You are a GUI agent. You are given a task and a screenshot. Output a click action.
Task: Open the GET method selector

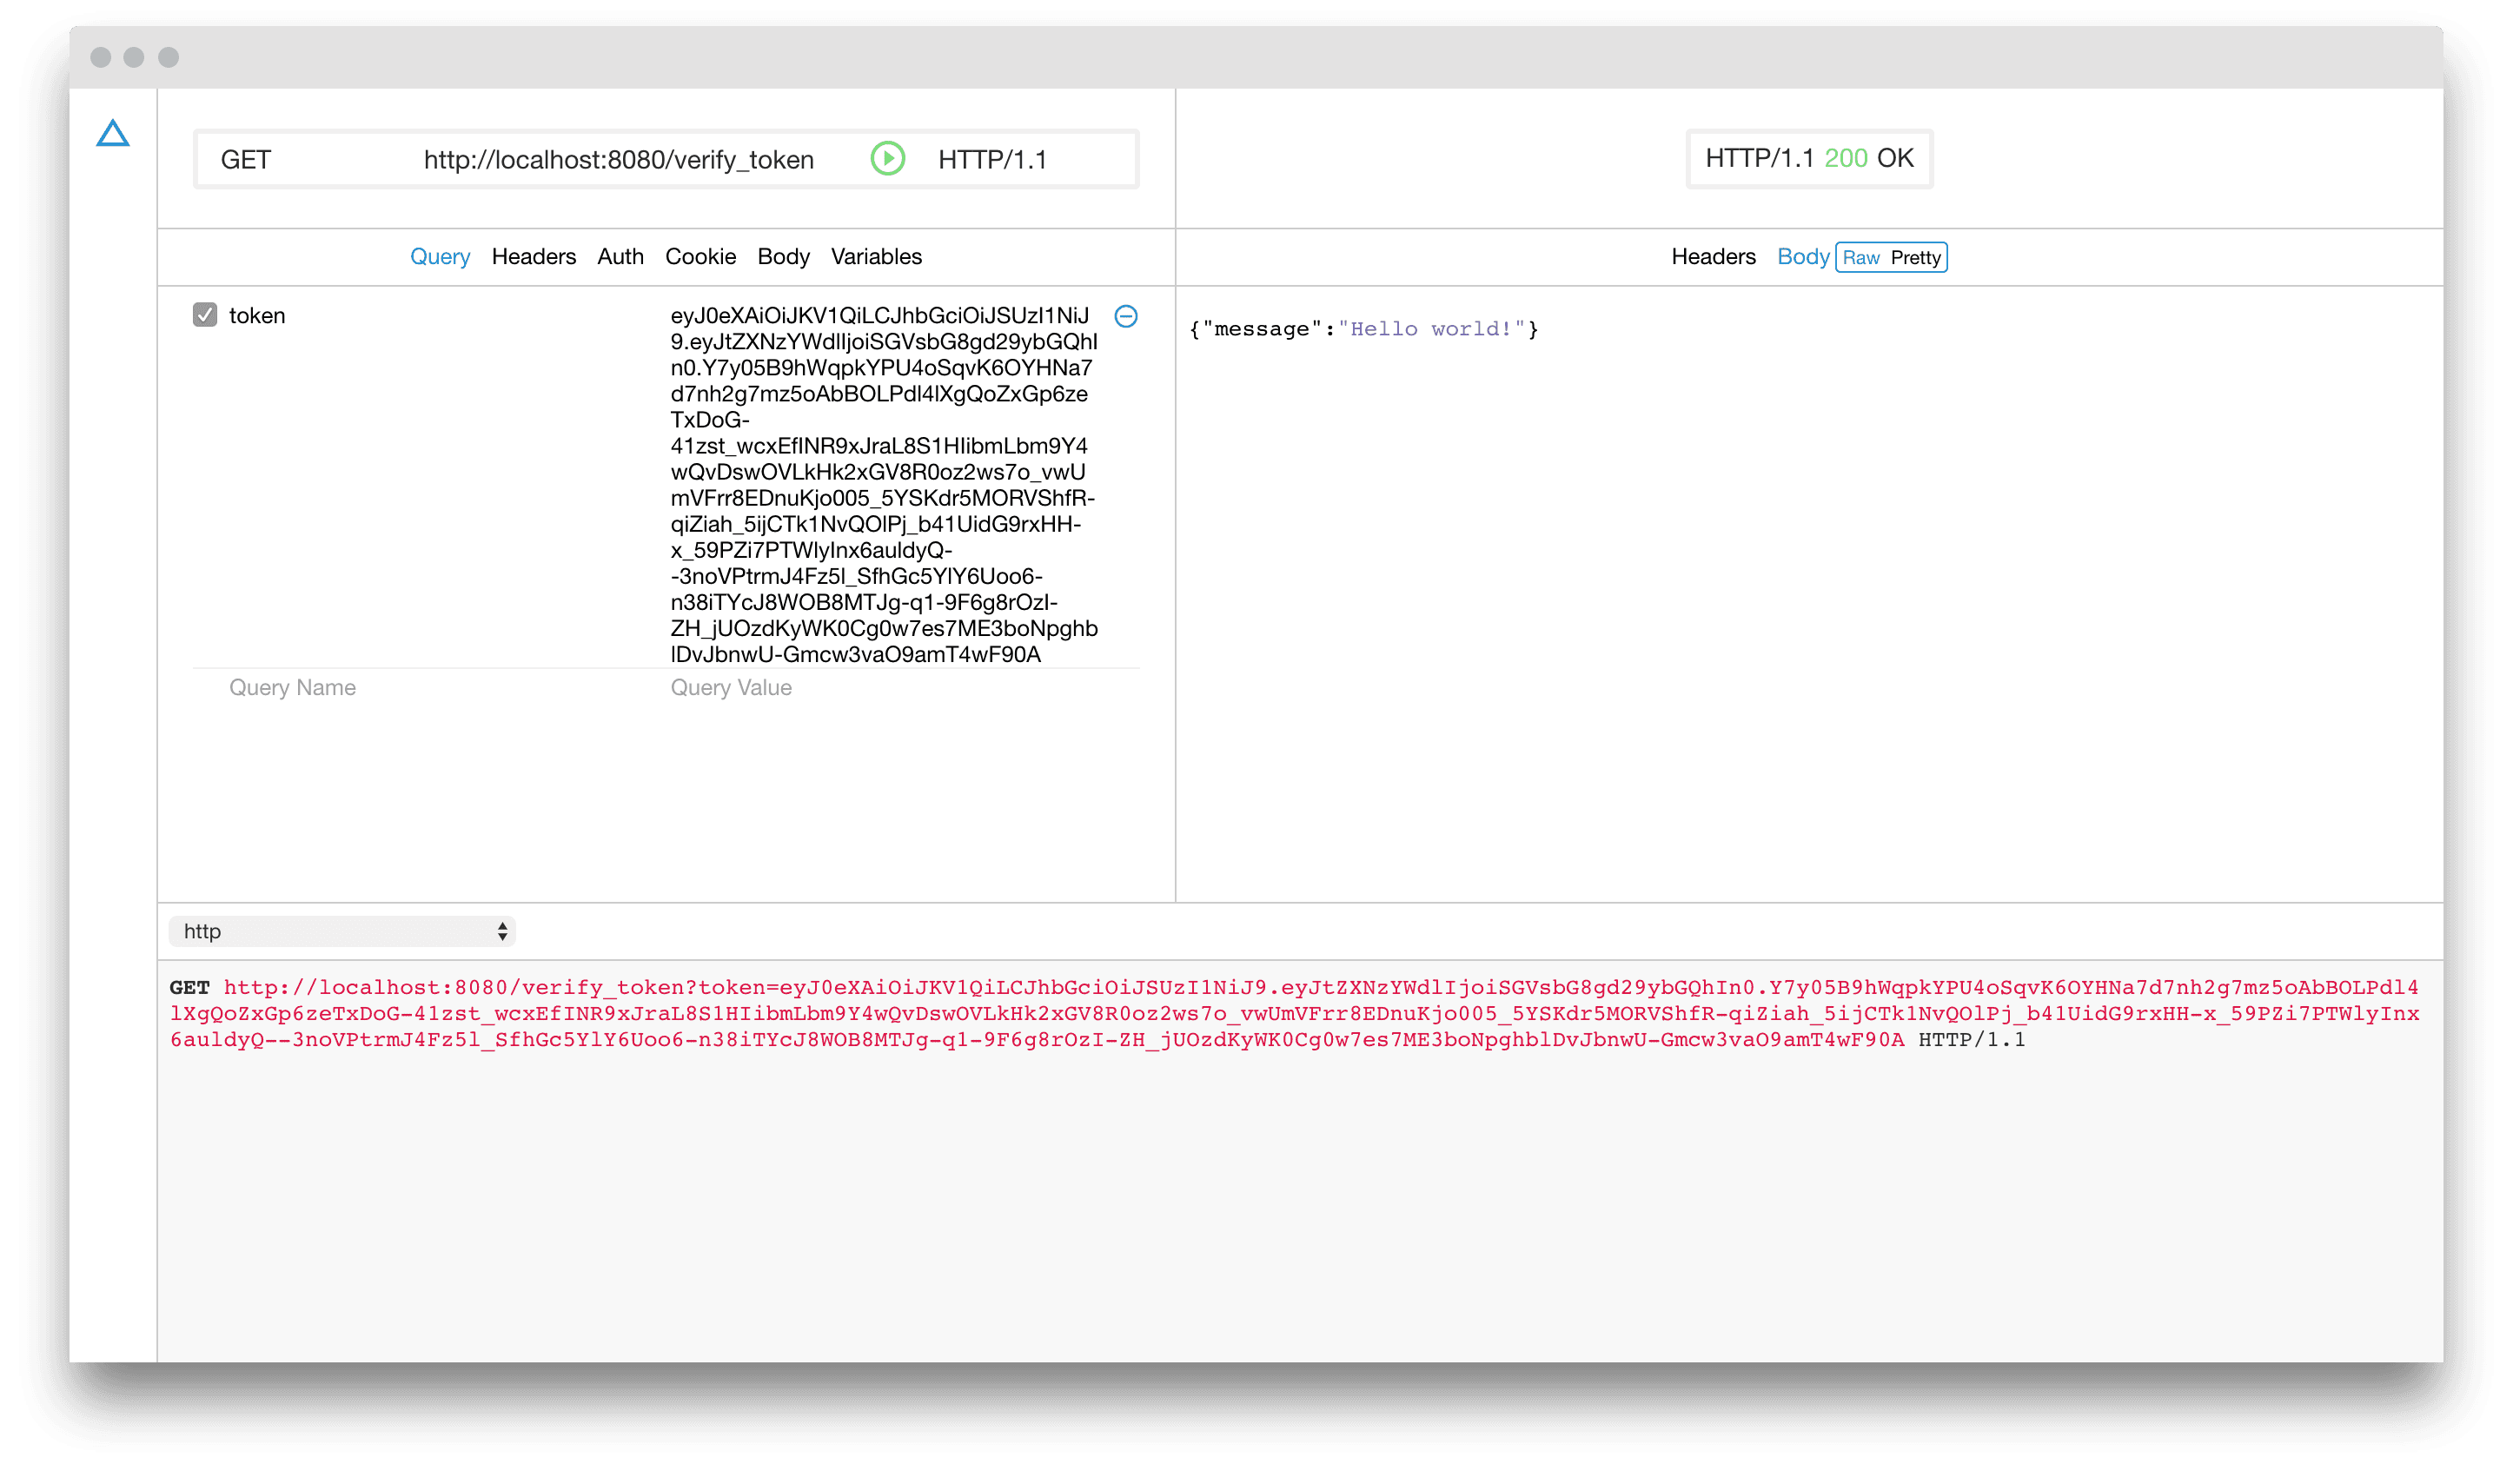pos(246,160)
